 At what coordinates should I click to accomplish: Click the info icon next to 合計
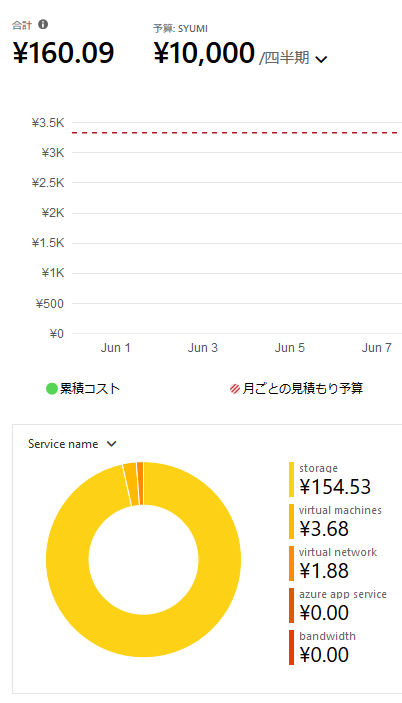tap(43, 24)
